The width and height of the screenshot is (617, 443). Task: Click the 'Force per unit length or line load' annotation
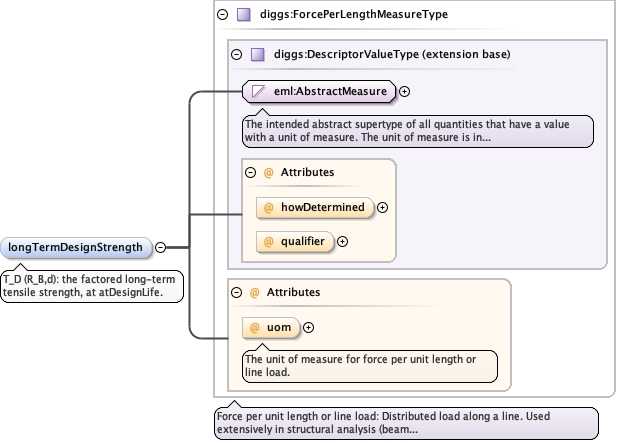tap(406, 423)
